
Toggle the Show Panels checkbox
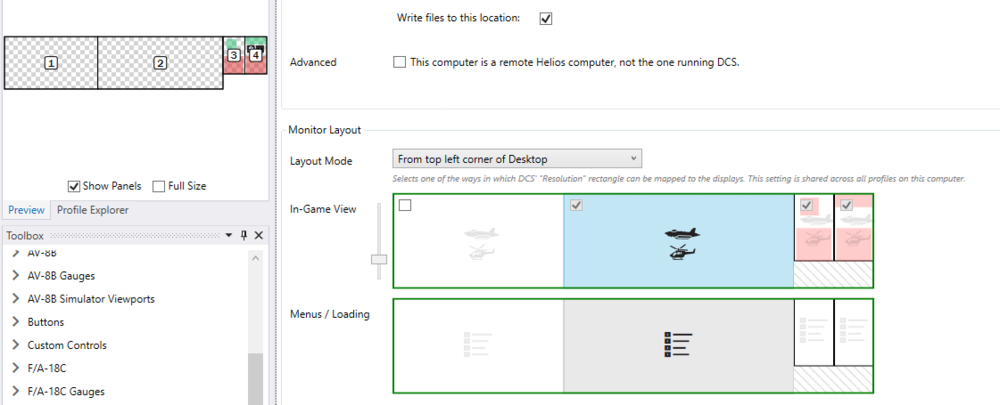click(74, 186)
